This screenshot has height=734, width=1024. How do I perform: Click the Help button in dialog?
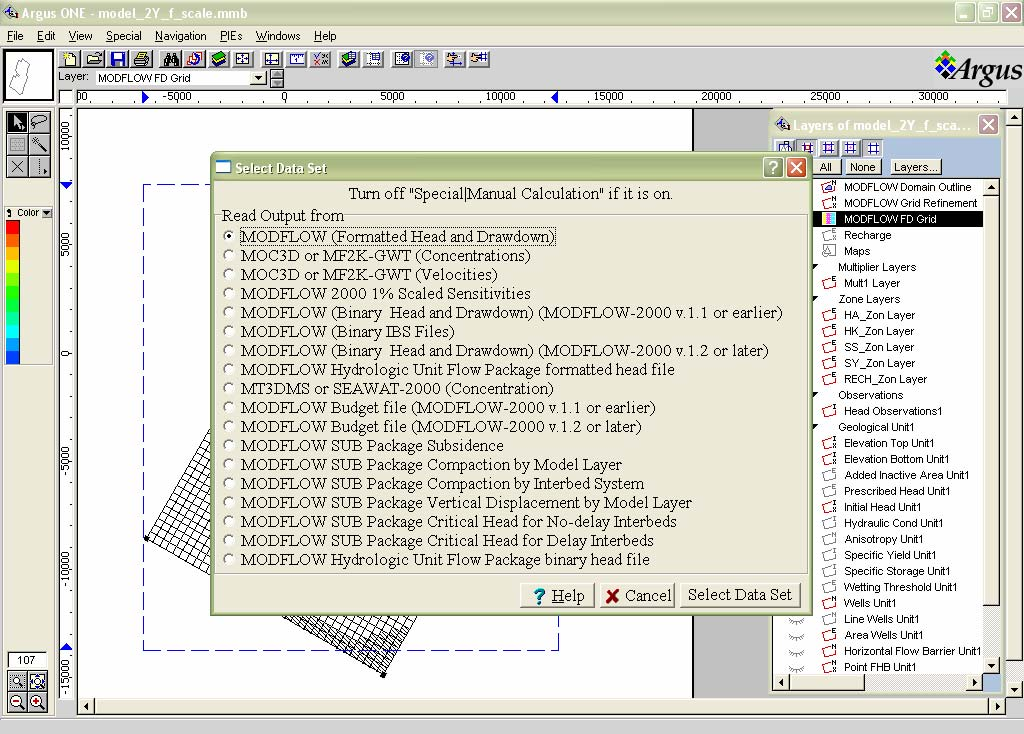coord(557,596)
